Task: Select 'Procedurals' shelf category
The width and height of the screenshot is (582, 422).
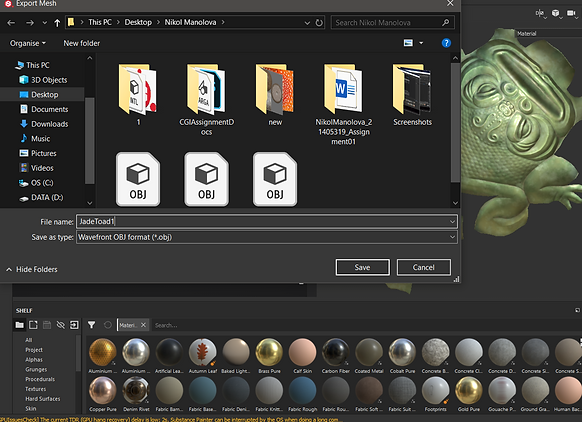Action: [x=40, y=379]
